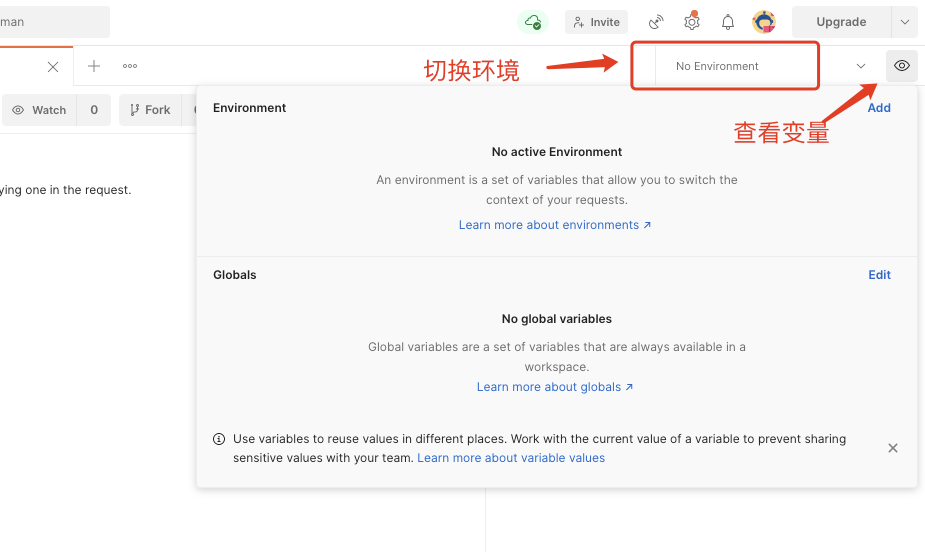Open Learn more about environments link
The height and width of the screenshot is (552, 925).
click(555, 225)
